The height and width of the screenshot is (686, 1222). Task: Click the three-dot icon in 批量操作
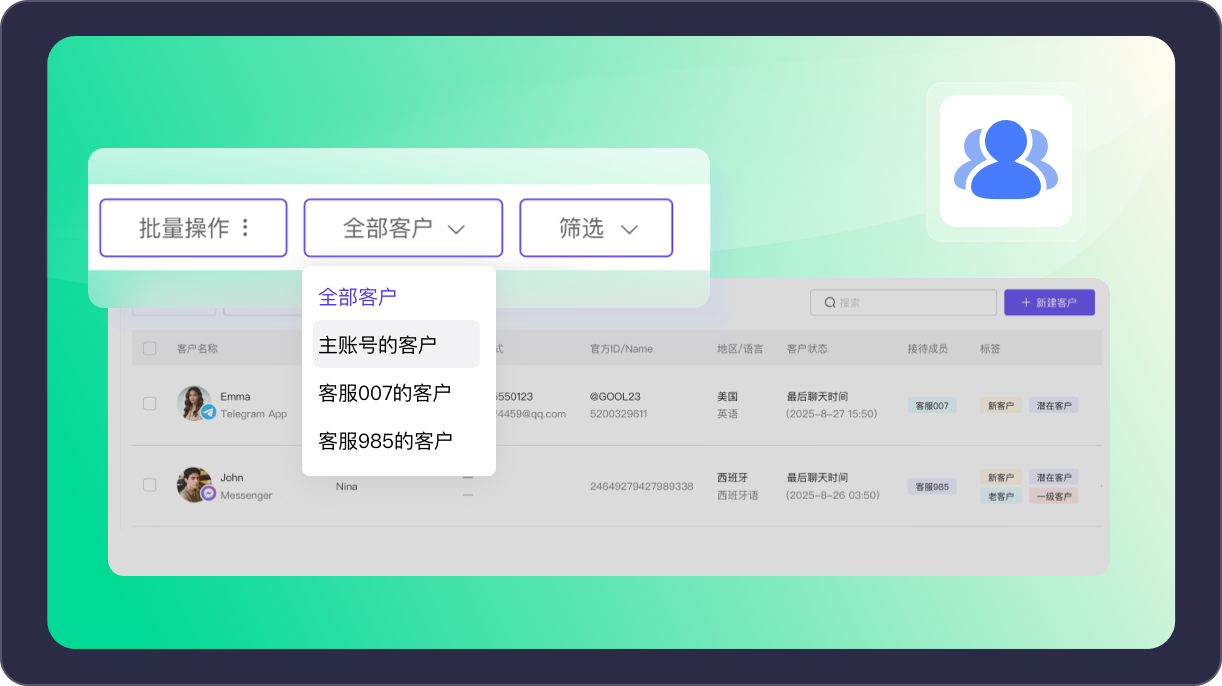click(x=246, y=228)
